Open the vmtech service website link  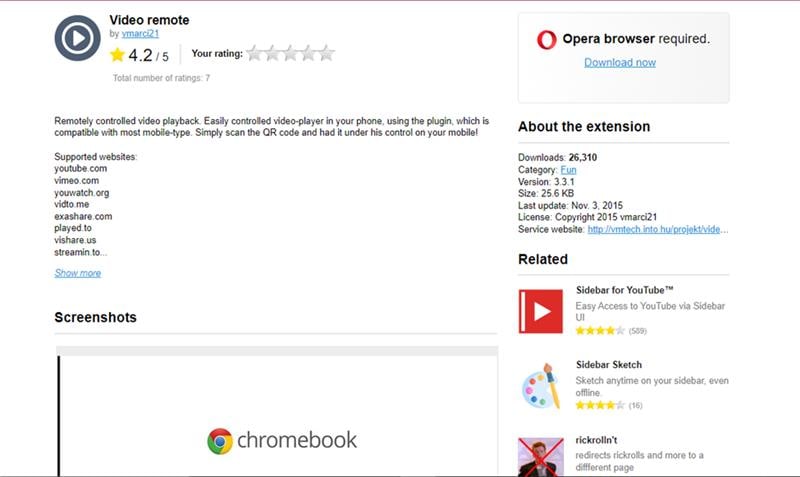[658, 229]
